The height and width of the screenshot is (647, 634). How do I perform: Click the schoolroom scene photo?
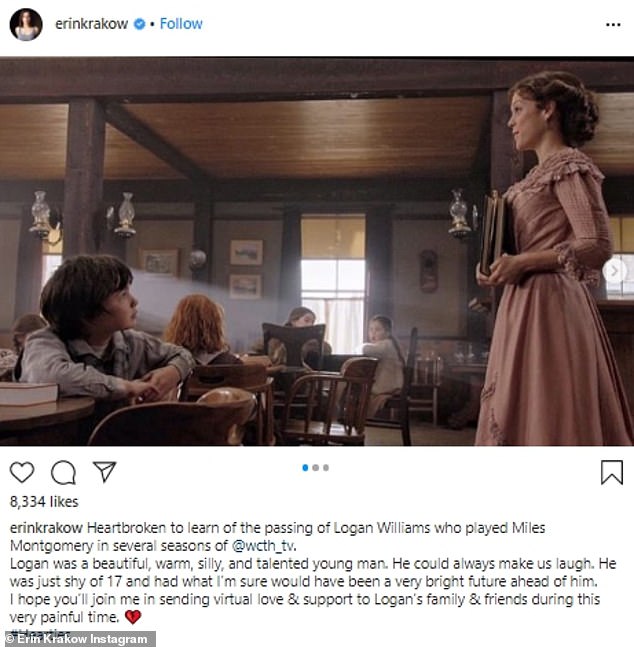point(317,251)
